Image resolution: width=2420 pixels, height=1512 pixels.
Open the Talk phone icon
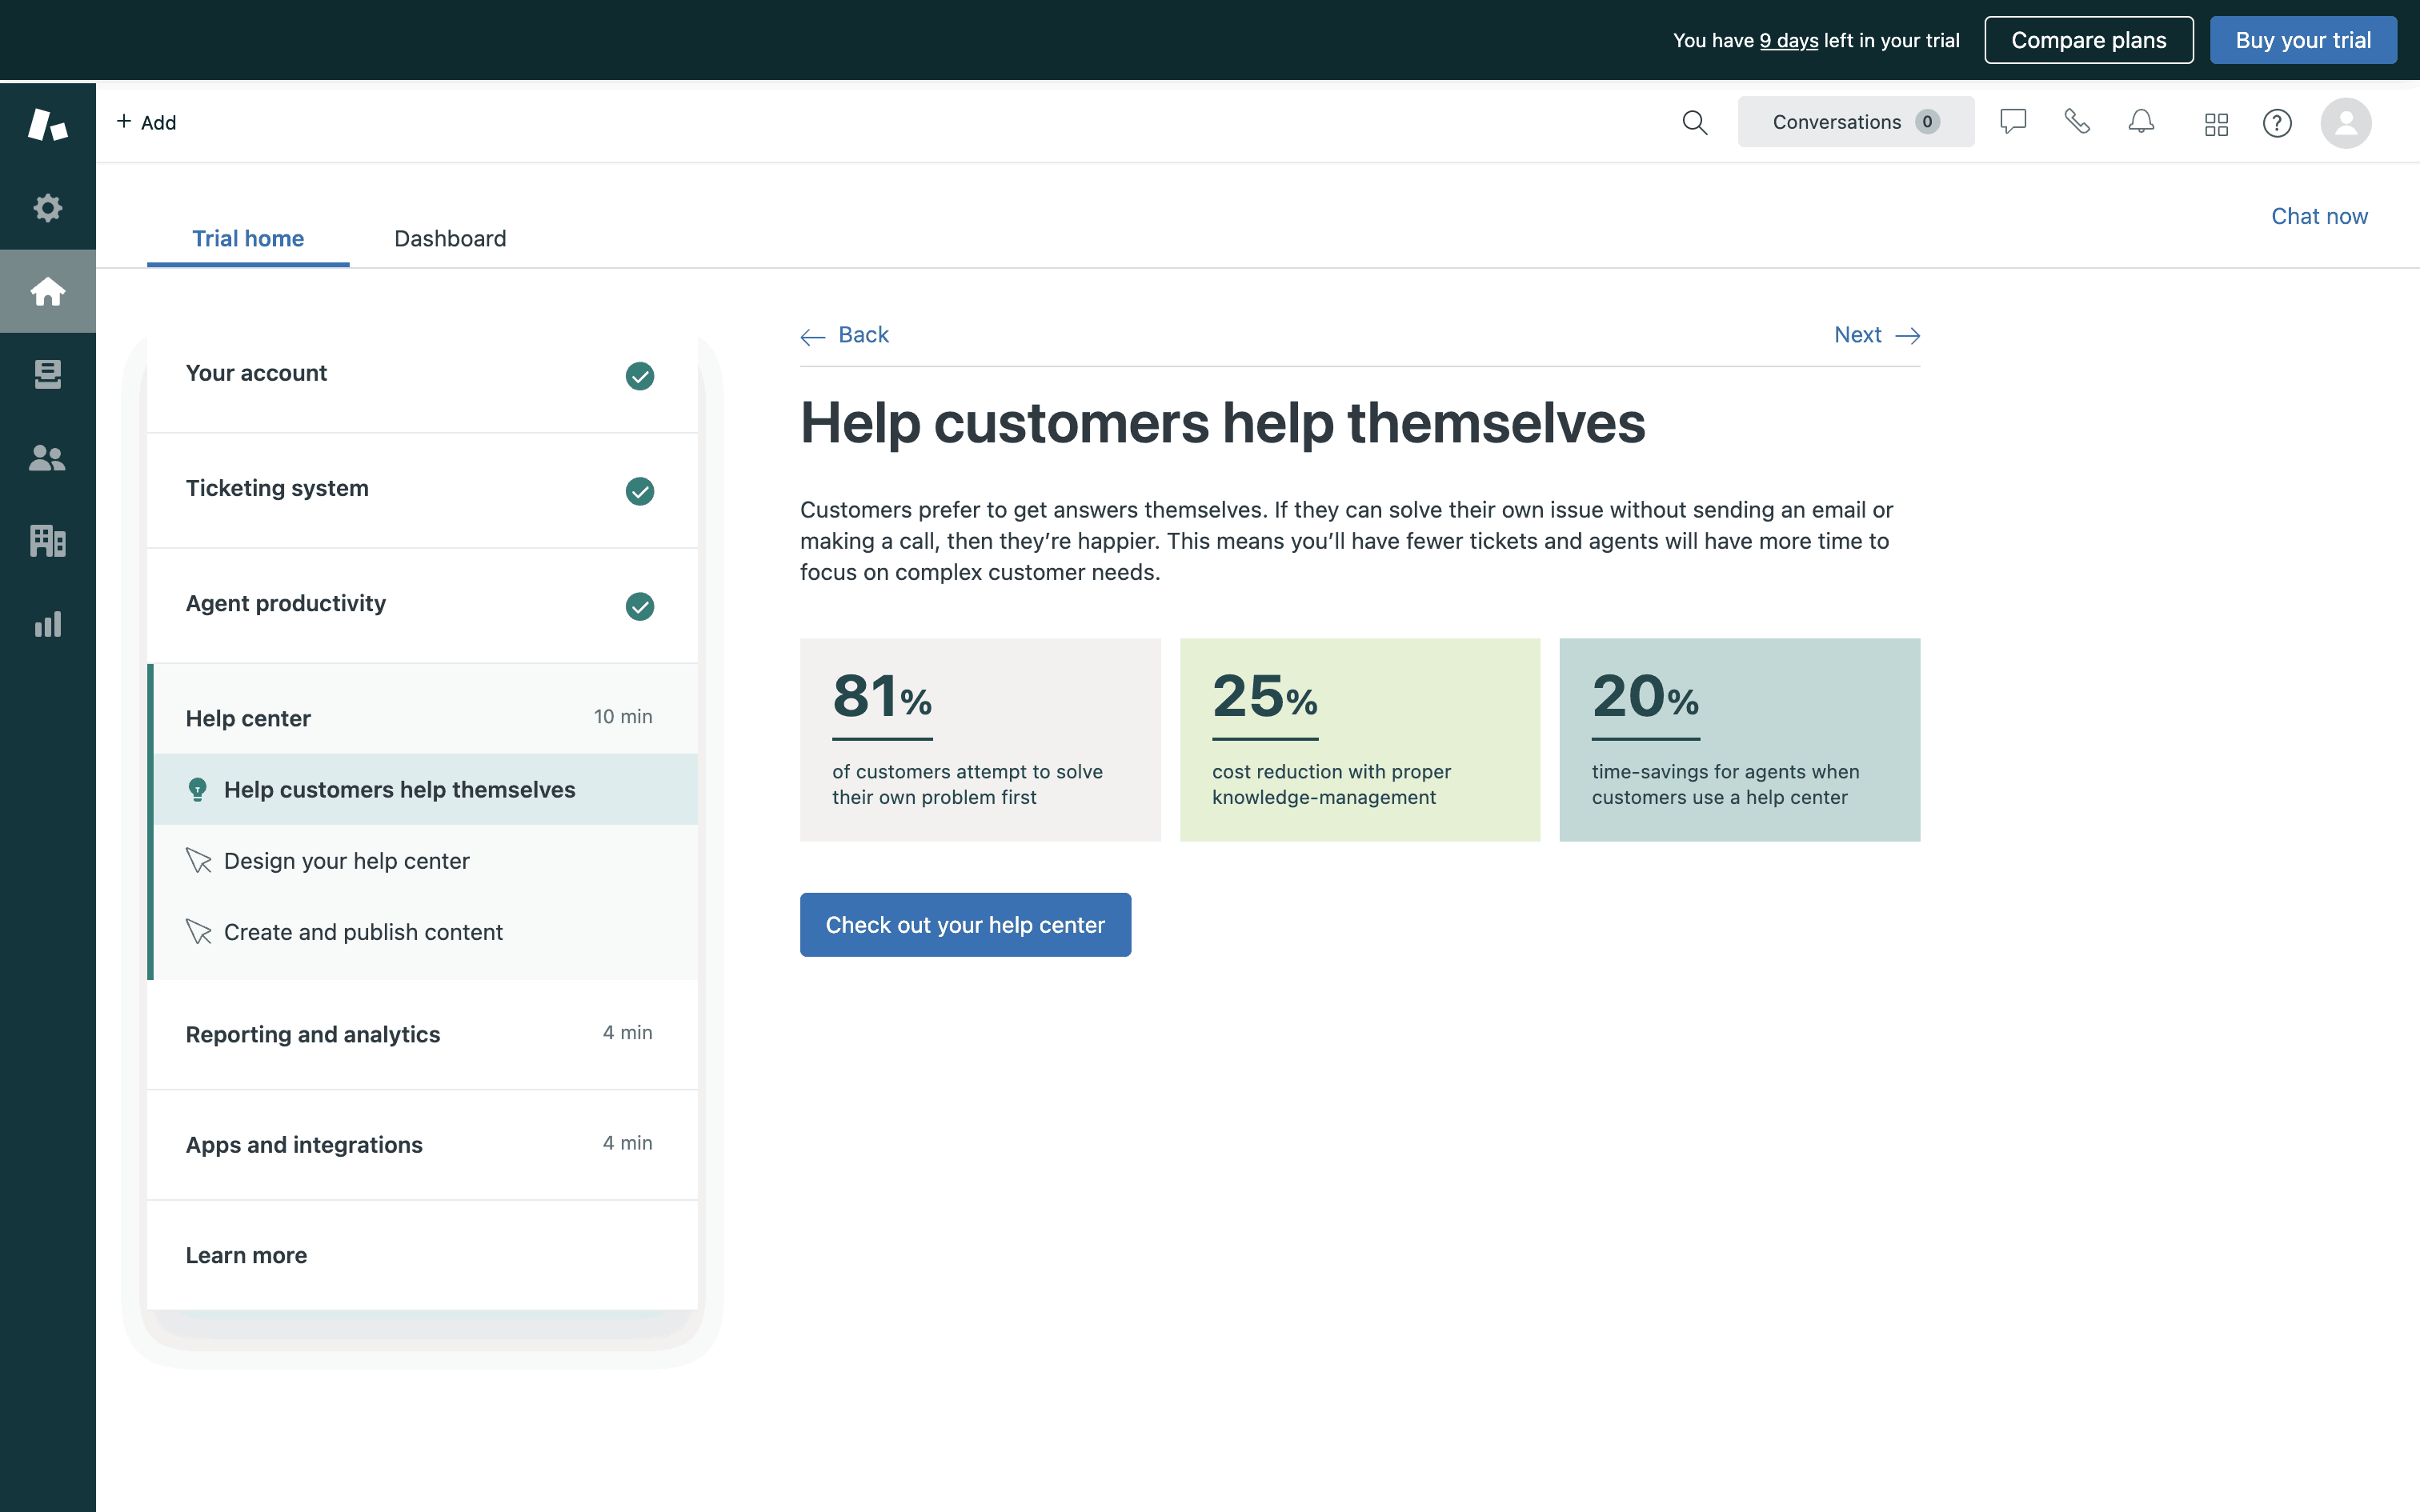point(2077,122)
